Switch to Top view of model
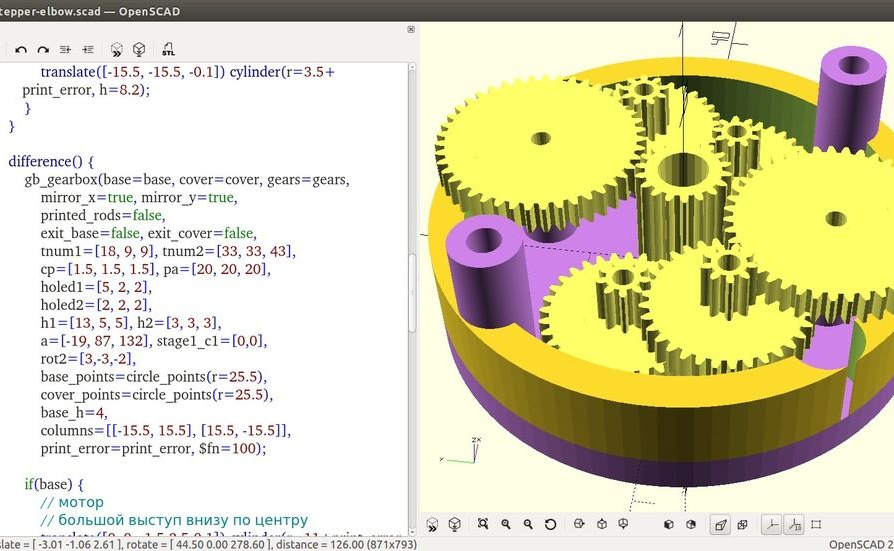894x551 pixels. click(x=602, y=524)
